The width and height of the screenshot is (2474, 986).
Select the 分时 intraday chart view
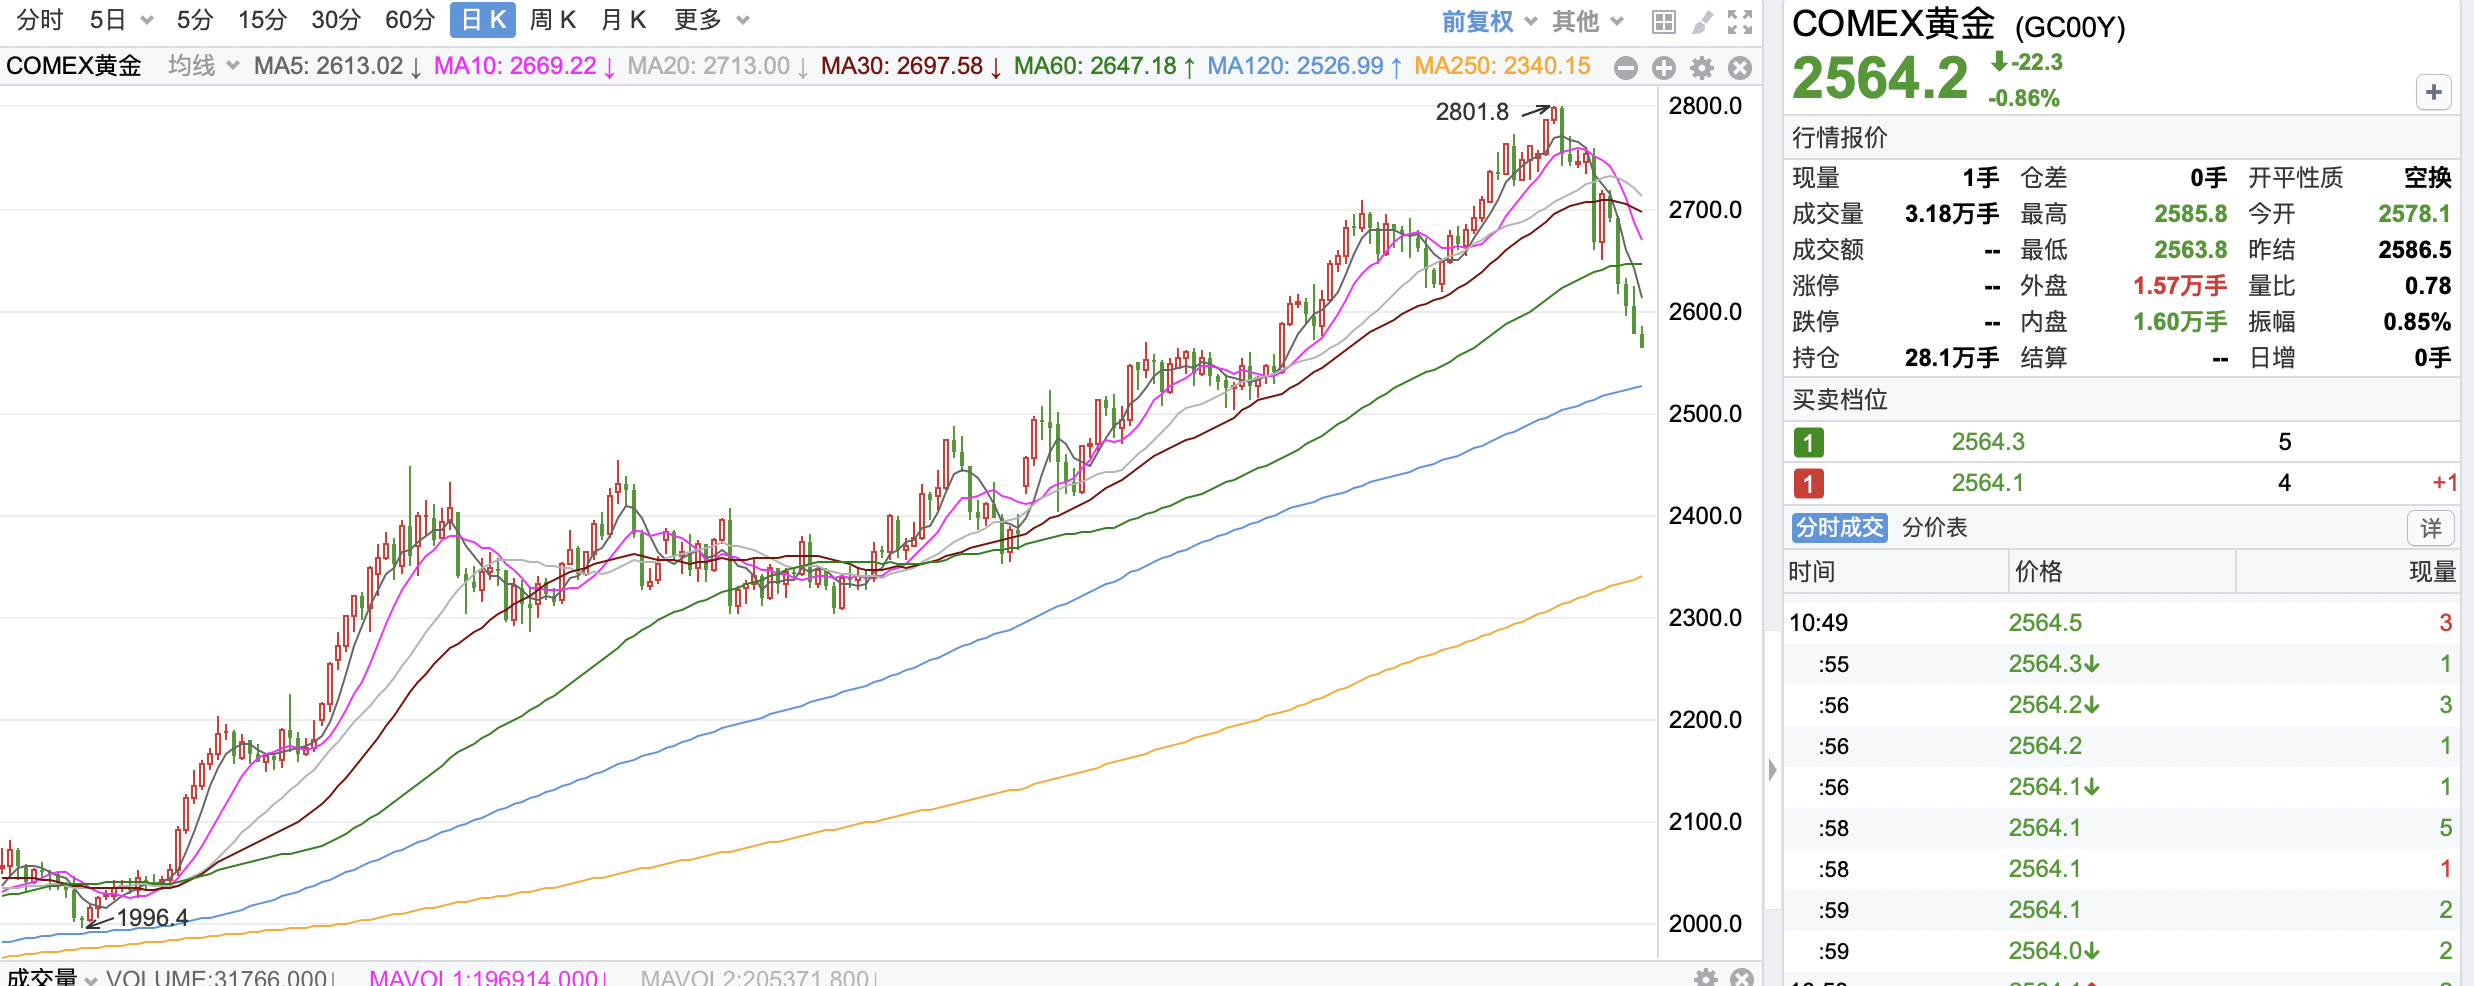[x=40, y=20]
